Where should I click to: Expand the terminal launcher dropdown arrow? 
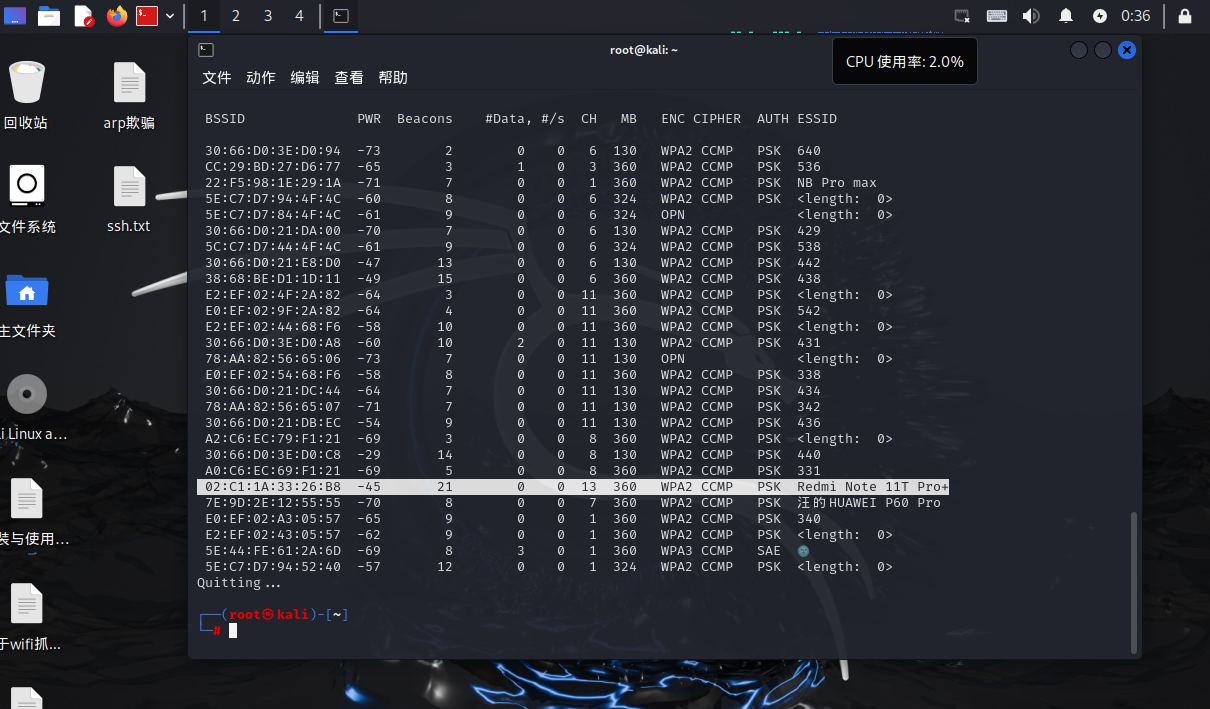point(170,16)
